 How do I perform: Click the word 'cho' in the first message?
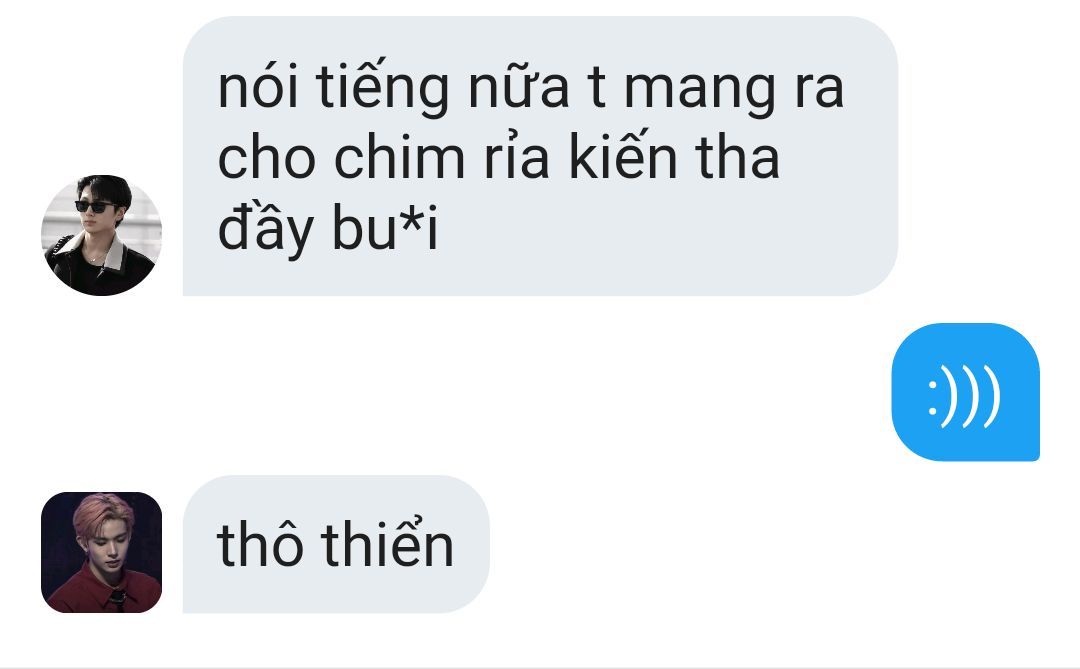(267, 158)
